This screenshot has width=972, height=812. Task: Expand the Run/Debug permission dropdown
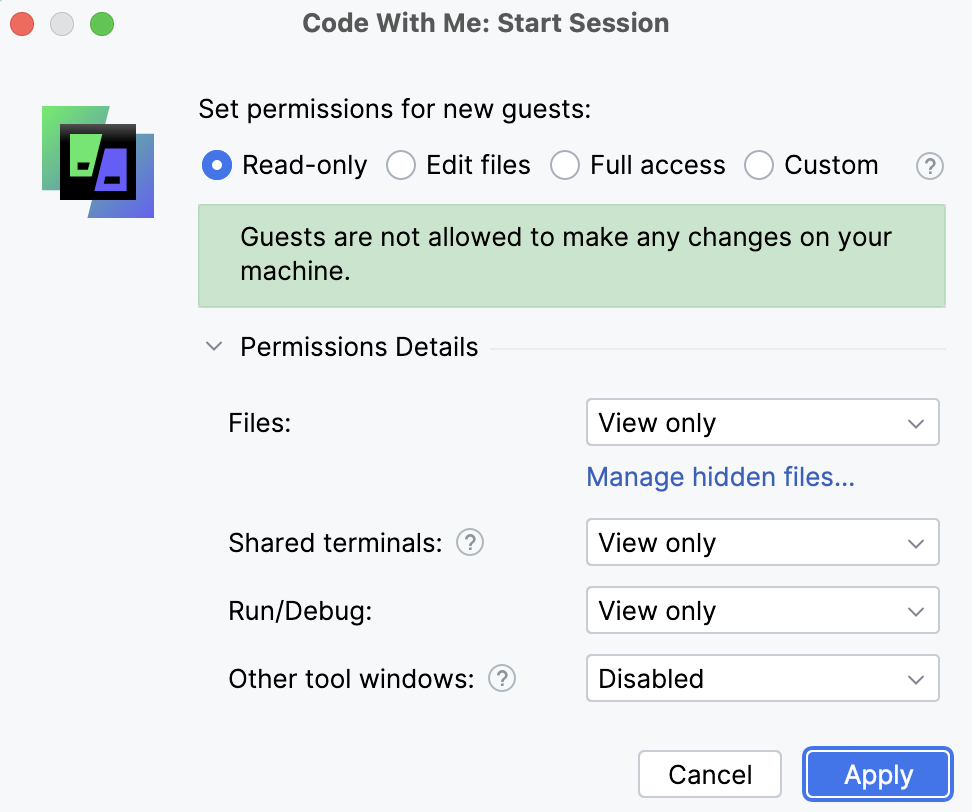[x=762, y=611]
